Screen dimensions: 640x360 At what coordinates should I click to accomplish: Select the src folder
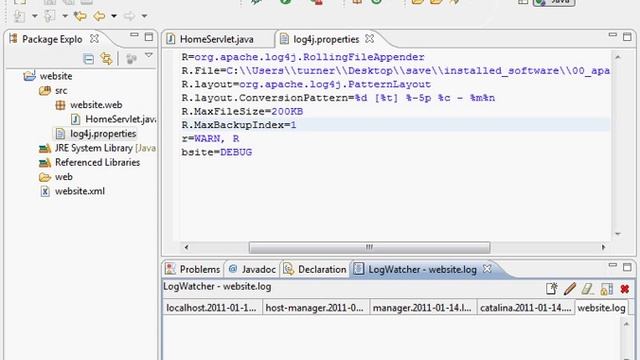61,91
